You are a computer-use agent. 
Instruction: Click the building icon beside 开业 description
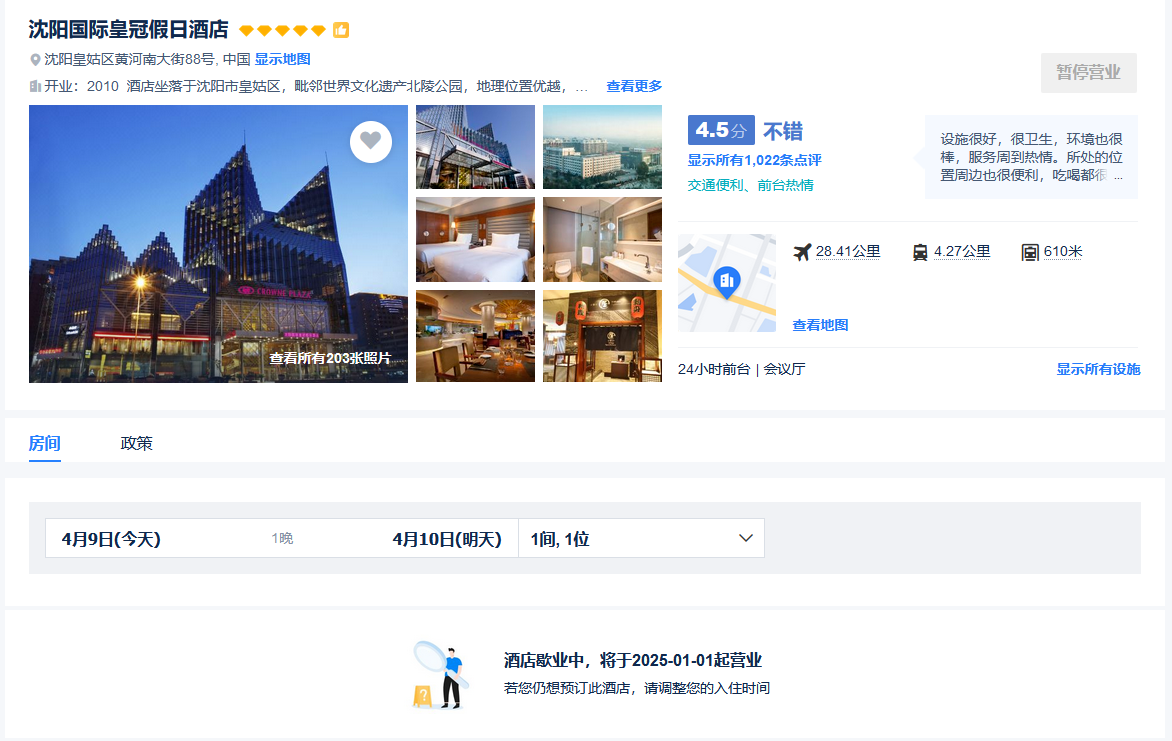tap(35, 86)
